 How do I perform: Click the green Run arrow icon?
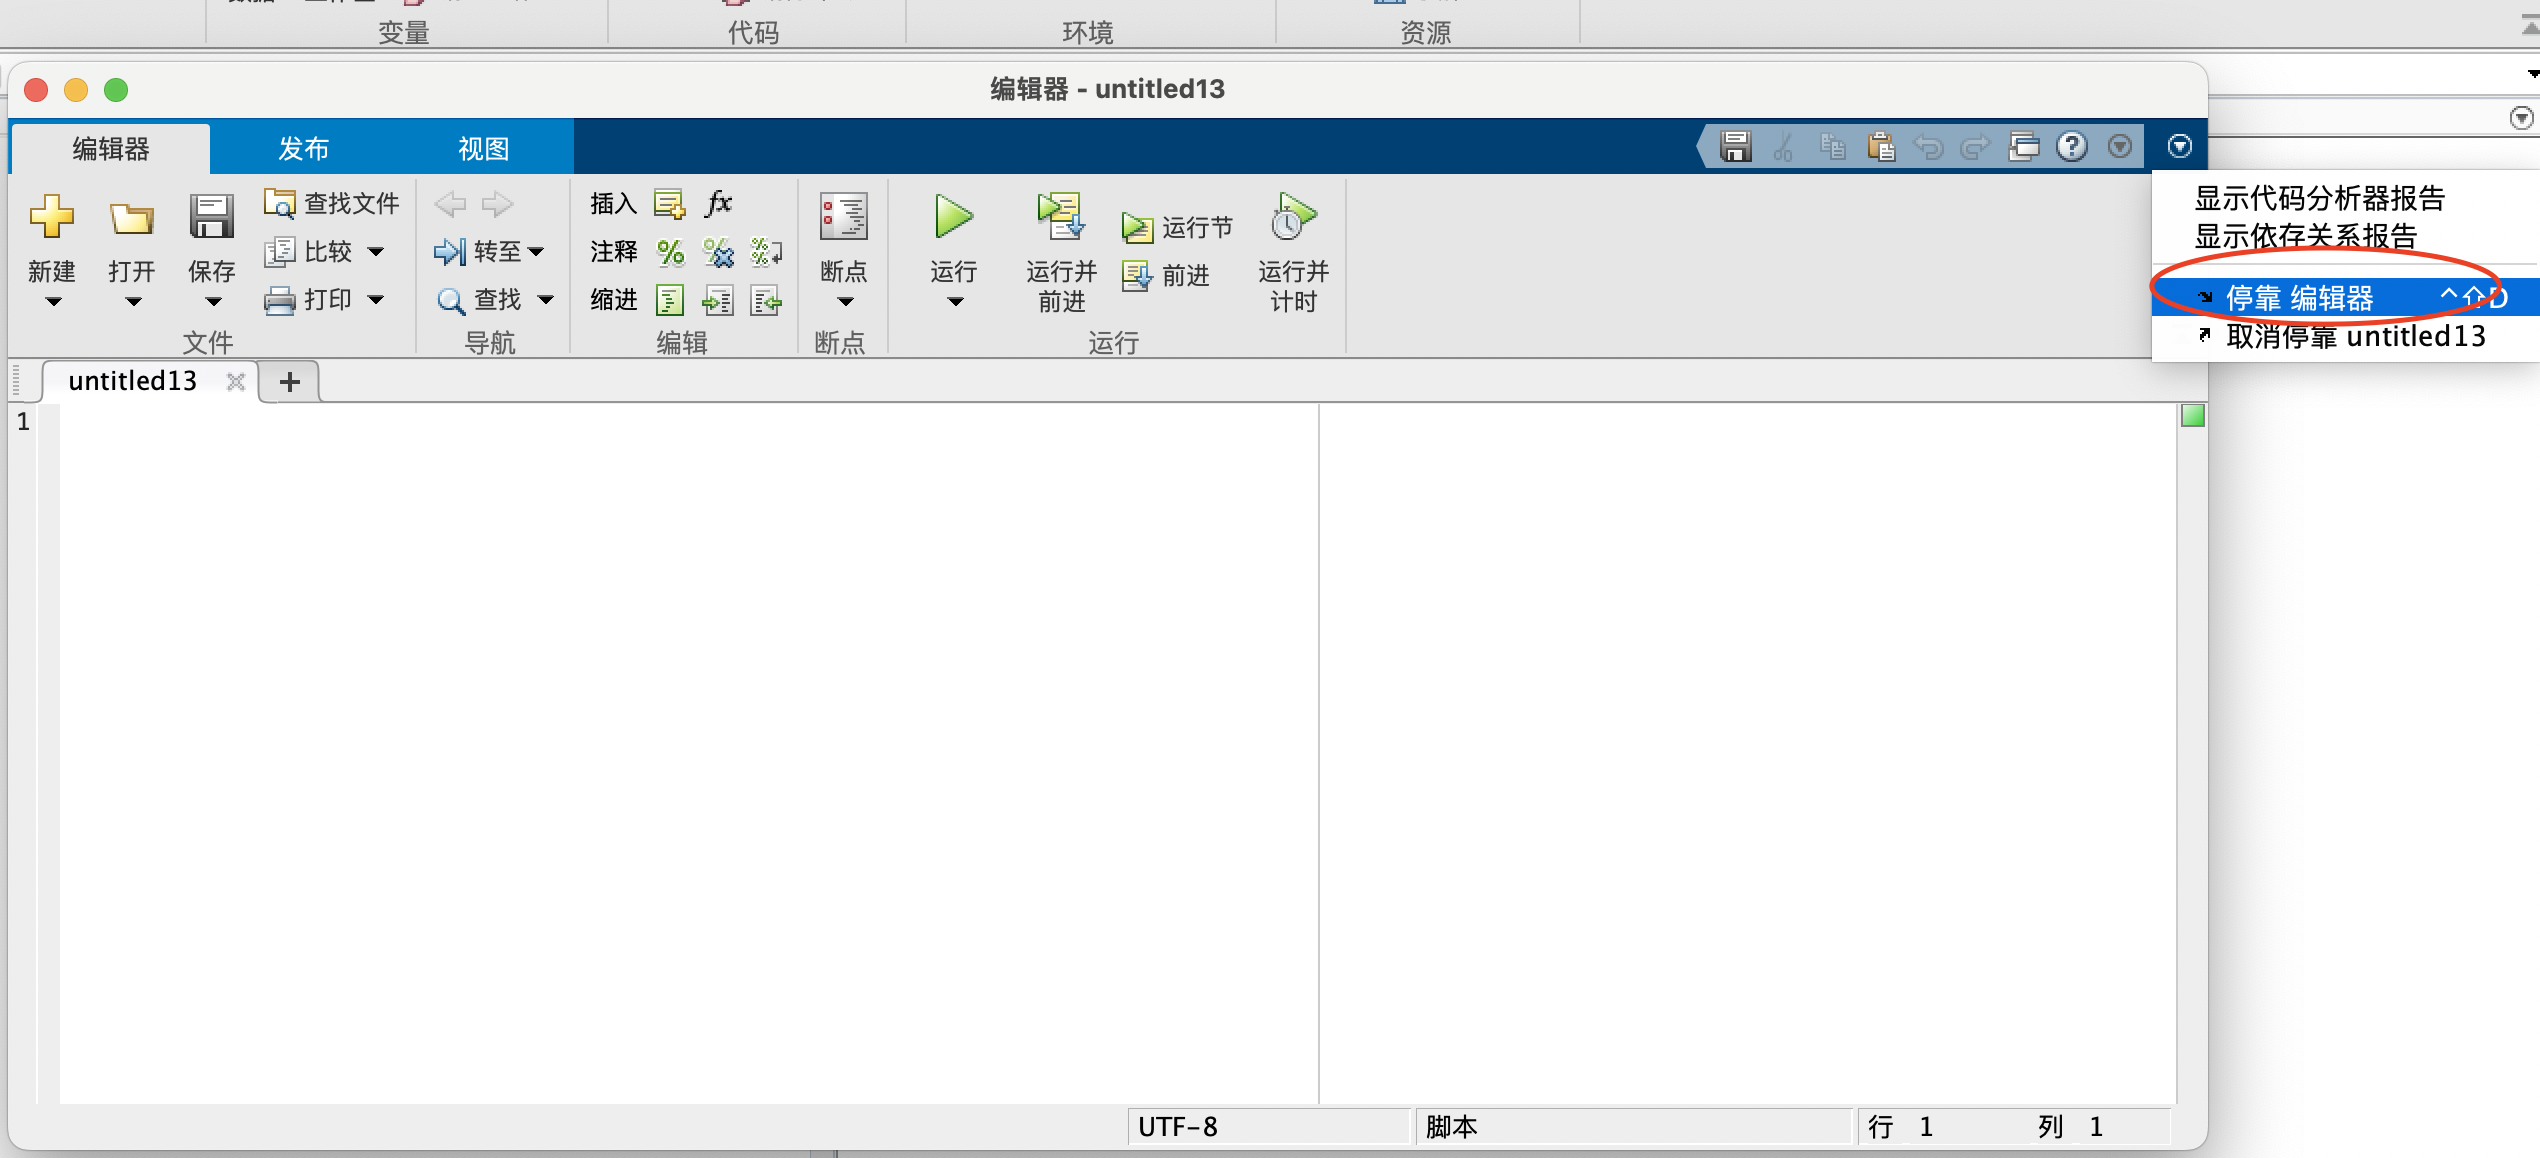pyautogui.click(x=953, y=217)
